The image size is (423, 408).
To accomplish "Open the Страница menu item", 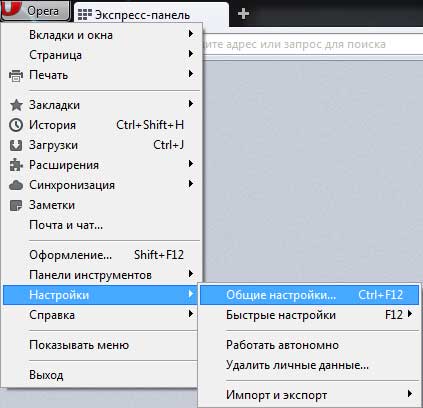I will click(102, 55).
